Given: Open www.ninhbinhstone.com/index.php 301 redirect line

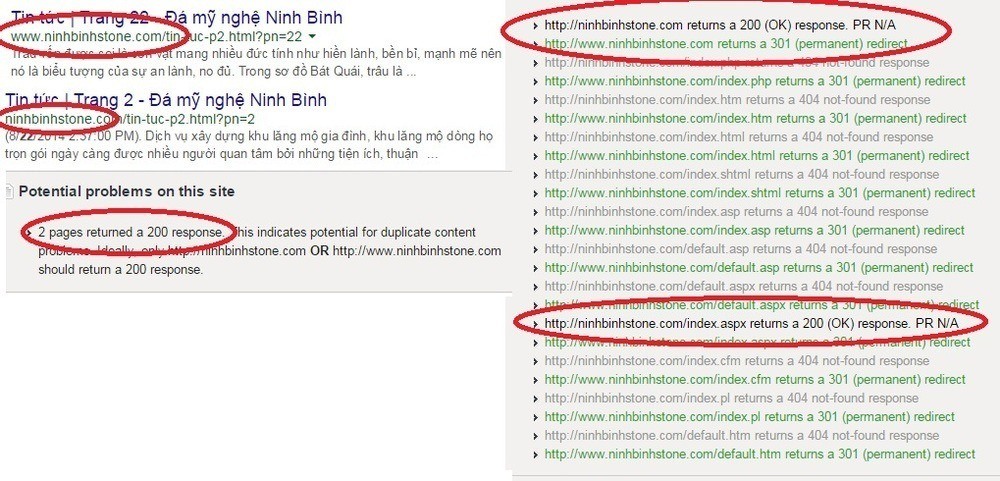Looking at the screenshot, I should click(x=754, y=82).
